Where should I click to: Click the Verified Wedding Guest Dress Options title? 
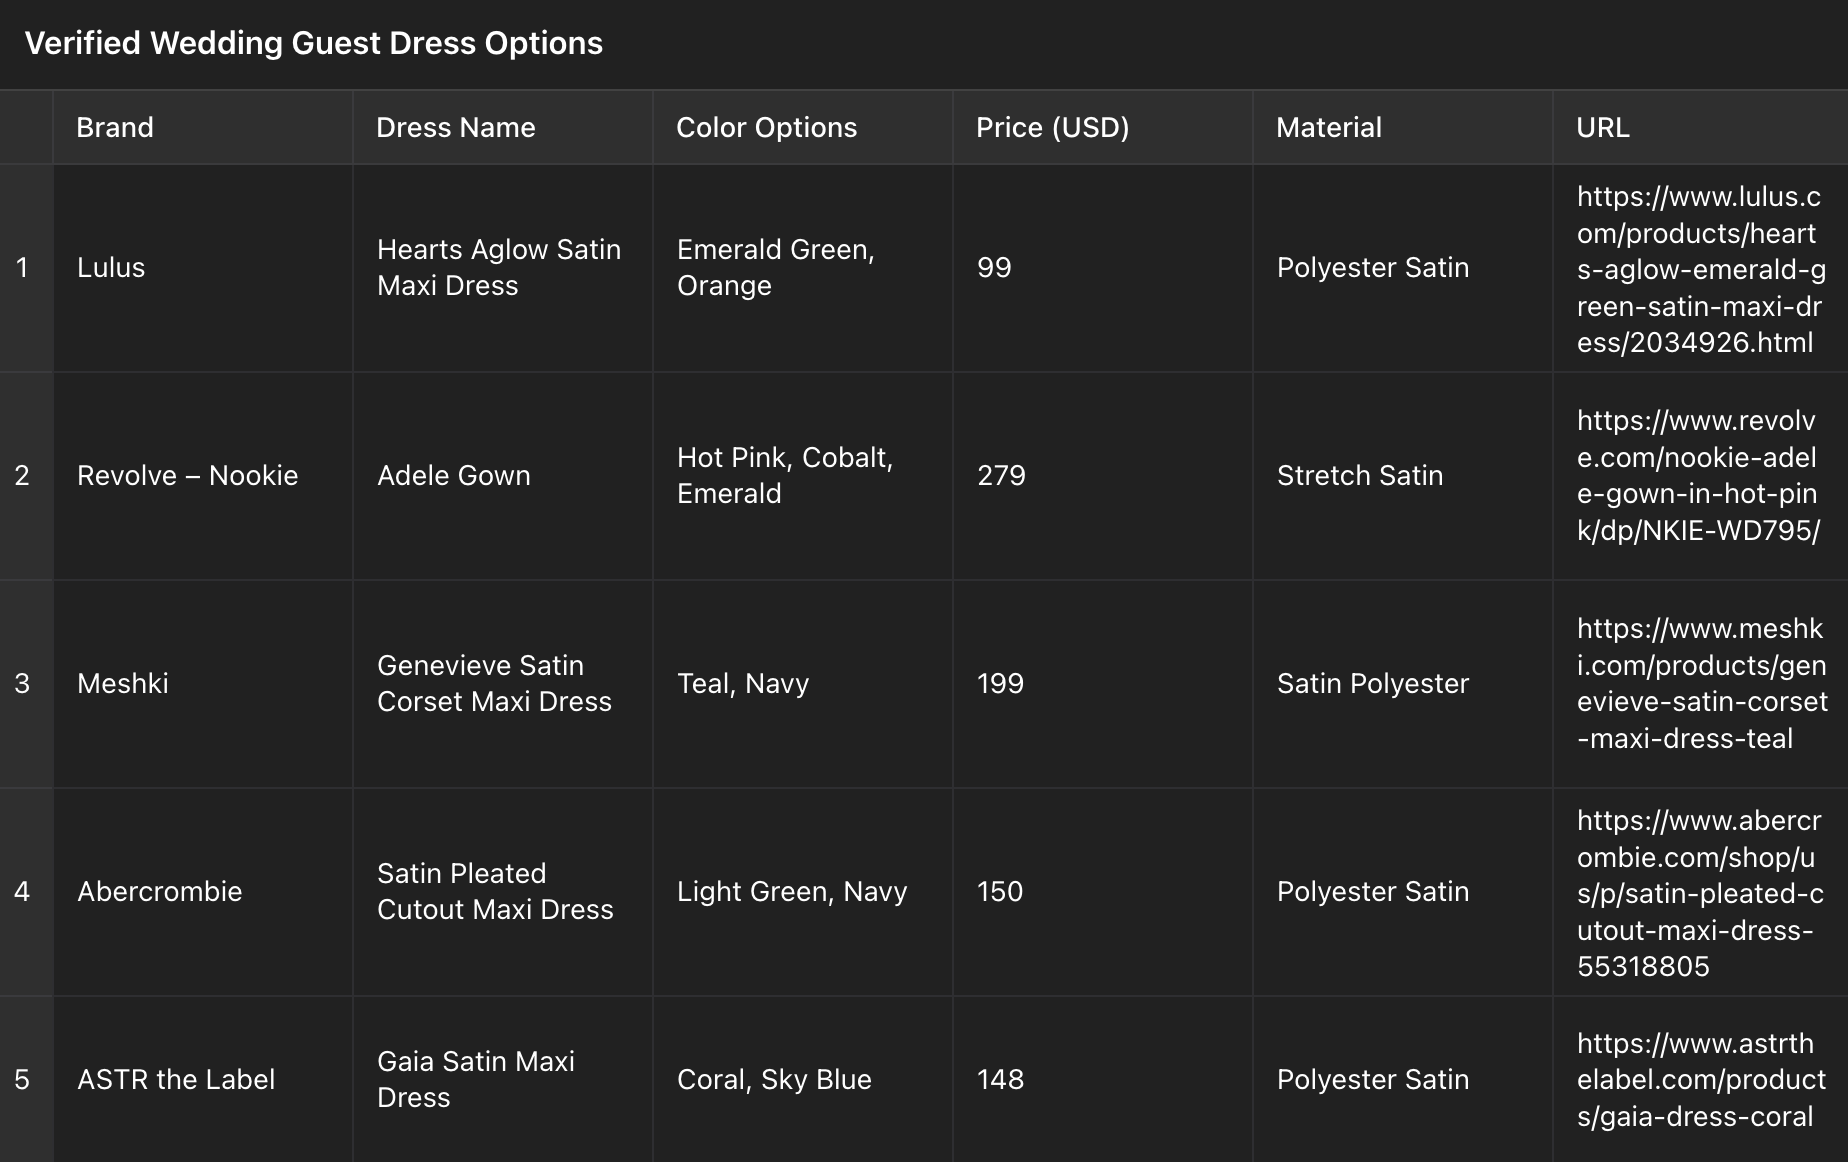[313, 43]
